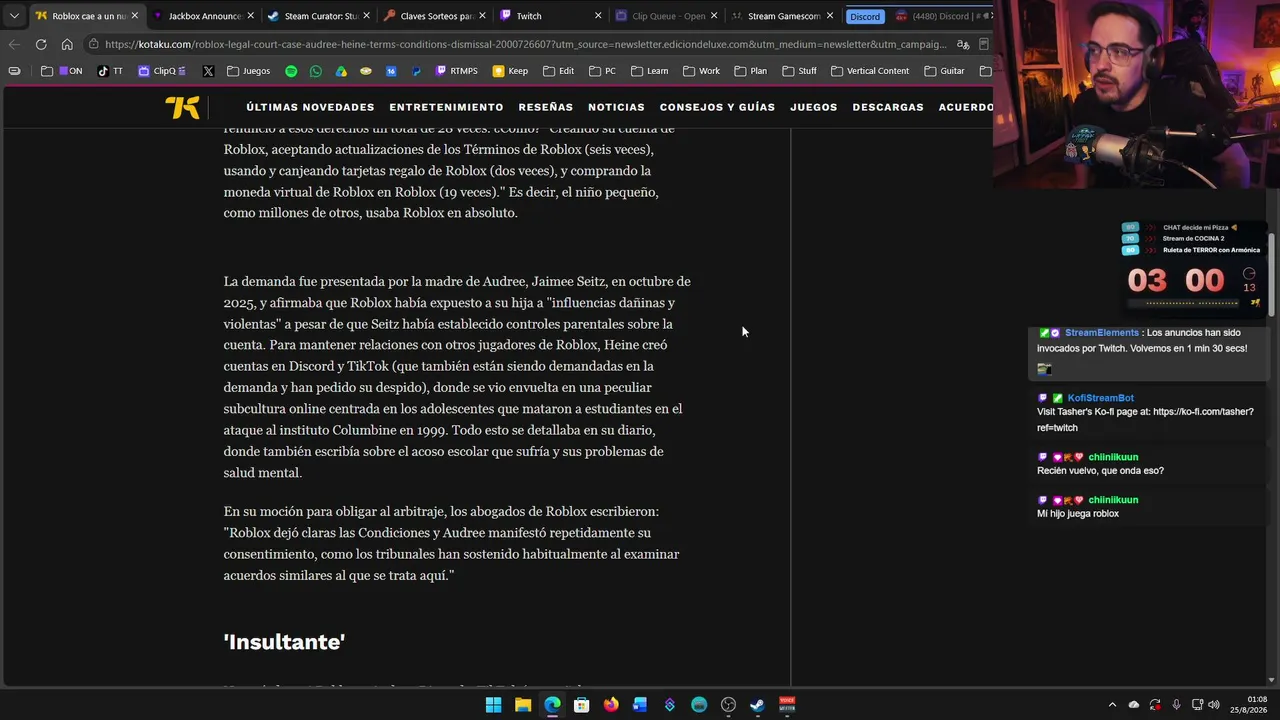Open the Windows Start menu
The image size is (1280, 720).
[x=493, y=705]
